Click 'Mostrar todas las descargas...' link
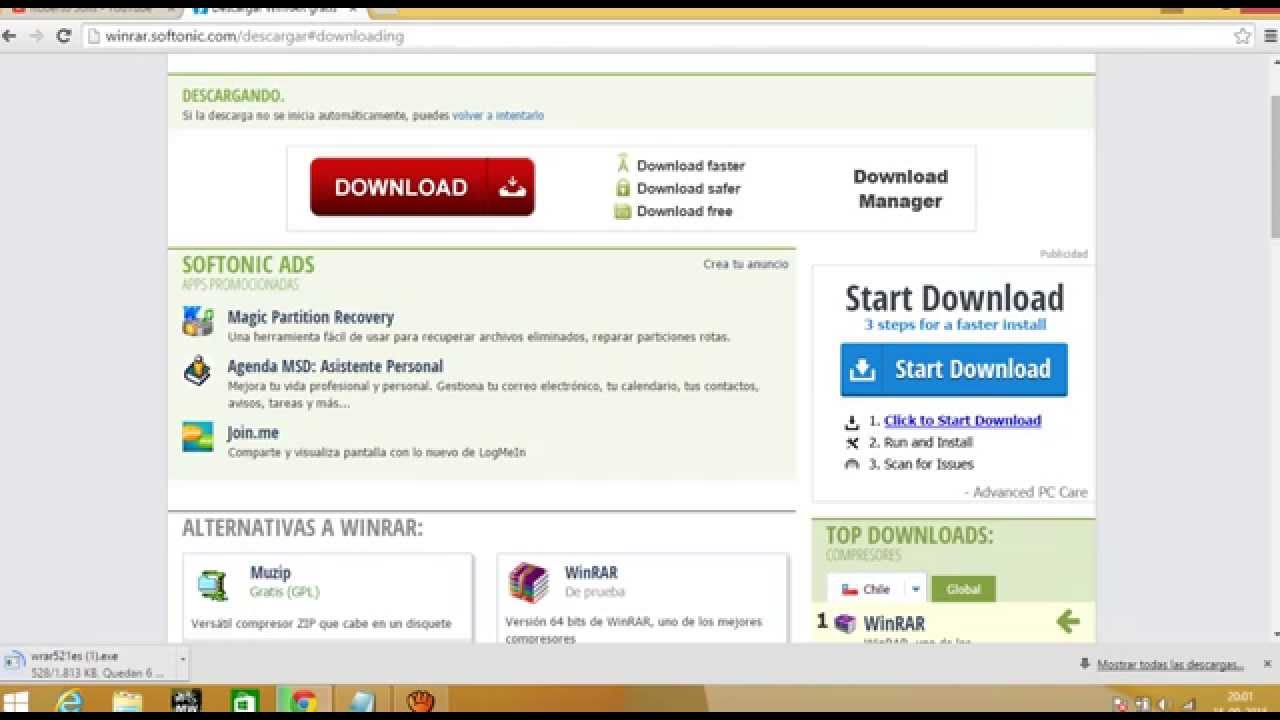This screenshot has height=720, width=1280. tap(1170, 664)
